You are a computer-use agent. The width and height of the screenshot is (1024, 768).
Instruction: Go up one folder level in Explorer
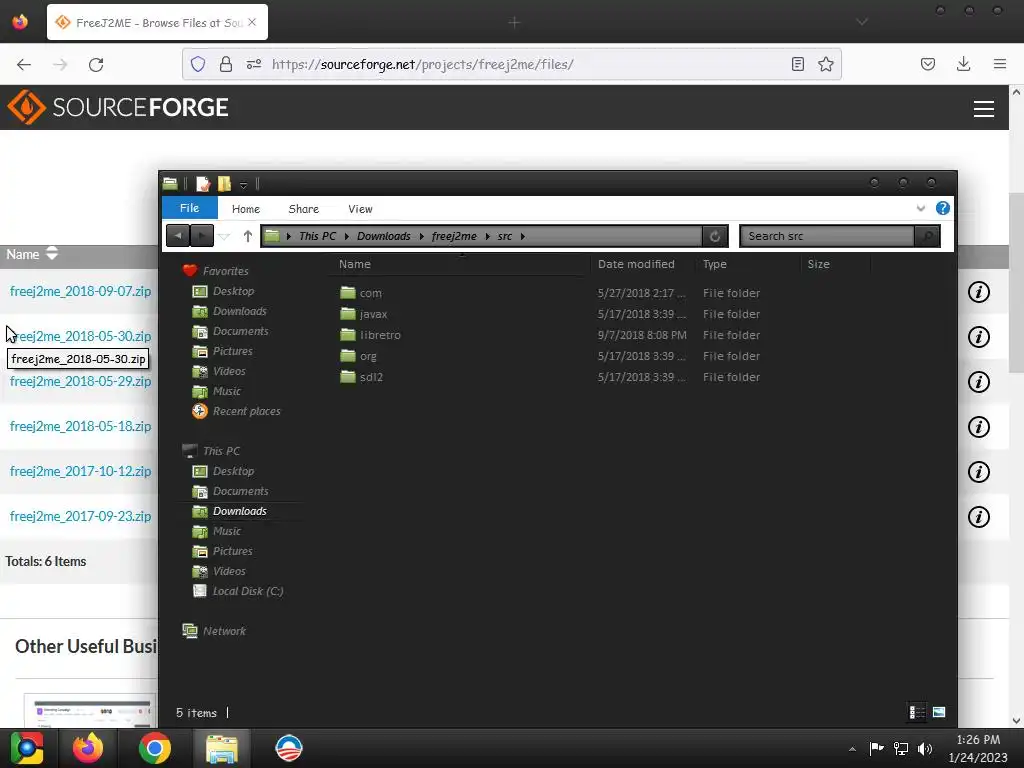pos(248,236)
